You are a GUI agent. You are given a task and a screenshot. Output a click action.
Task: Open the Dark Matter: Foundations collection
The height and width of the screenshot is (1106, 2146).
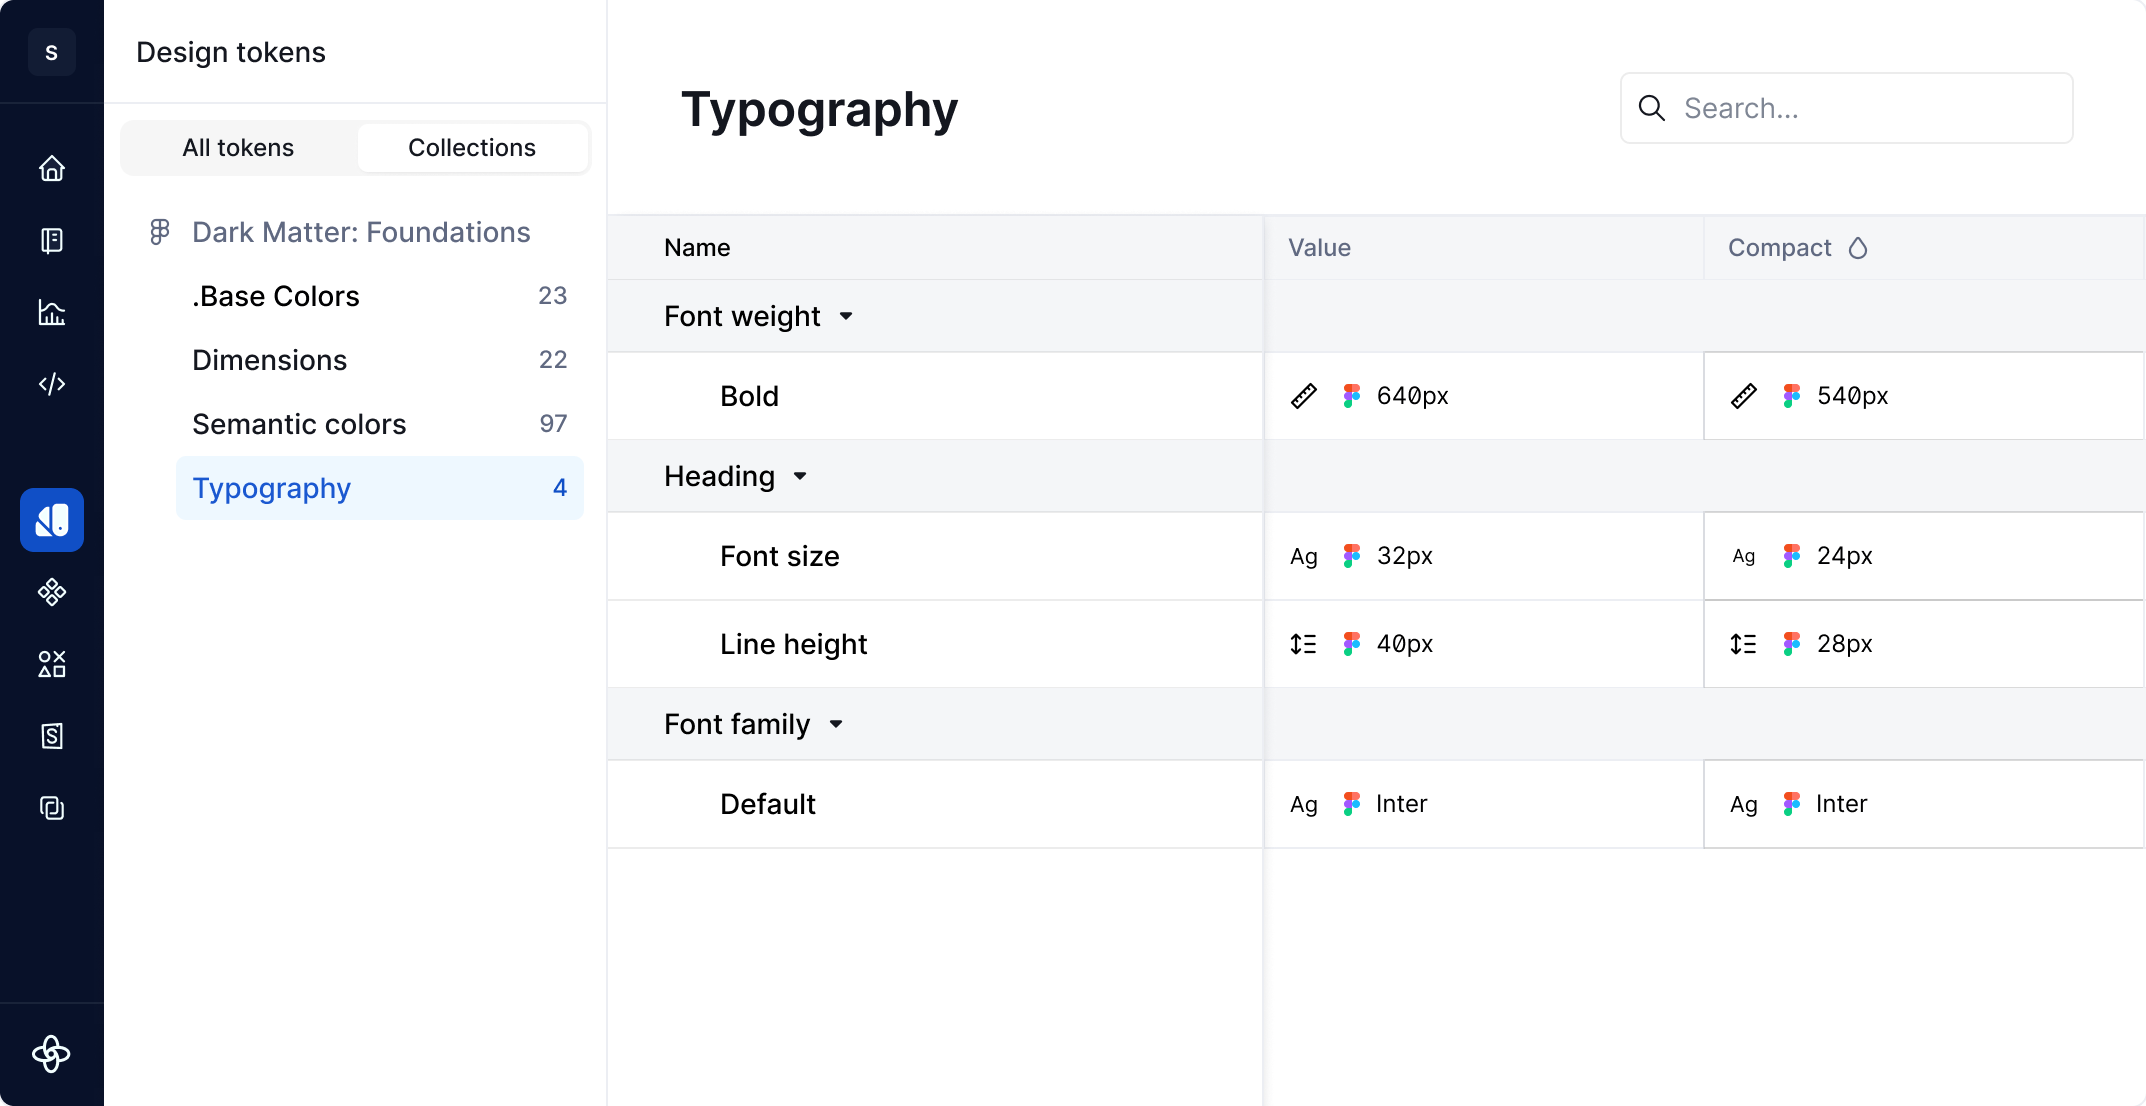(x=361, y=232)
